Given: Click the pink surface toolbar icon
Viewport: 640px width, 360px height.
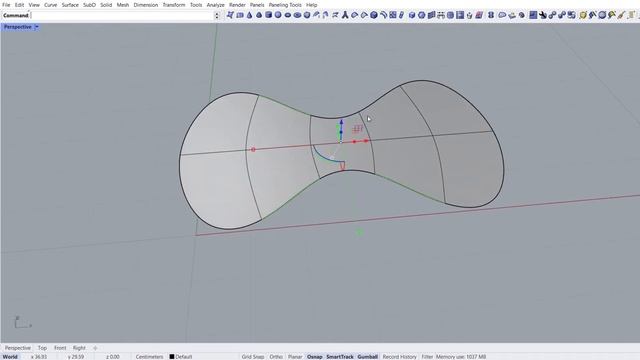Looking at the screenshot, I should click(x=479, y=15).
